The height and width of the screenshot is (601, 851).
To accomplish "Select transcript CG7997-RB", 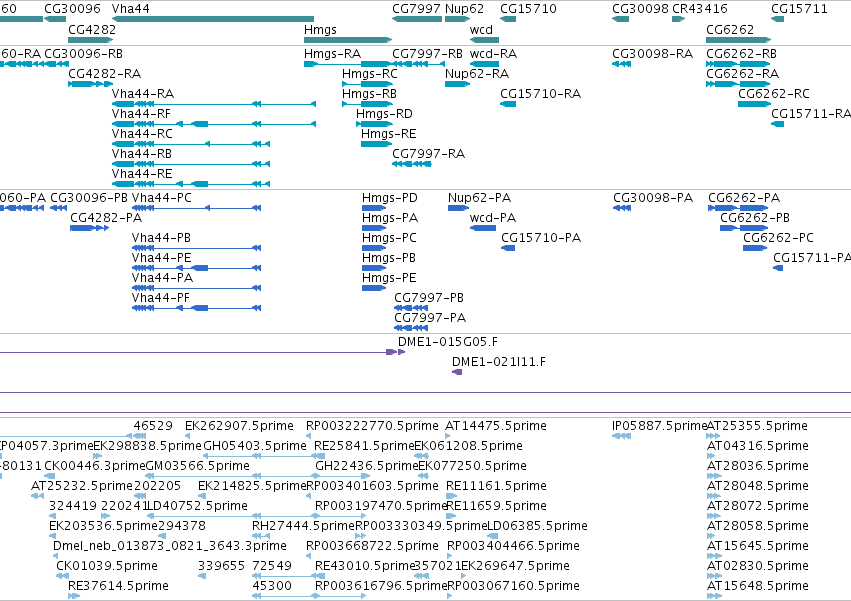I will 419,64.
